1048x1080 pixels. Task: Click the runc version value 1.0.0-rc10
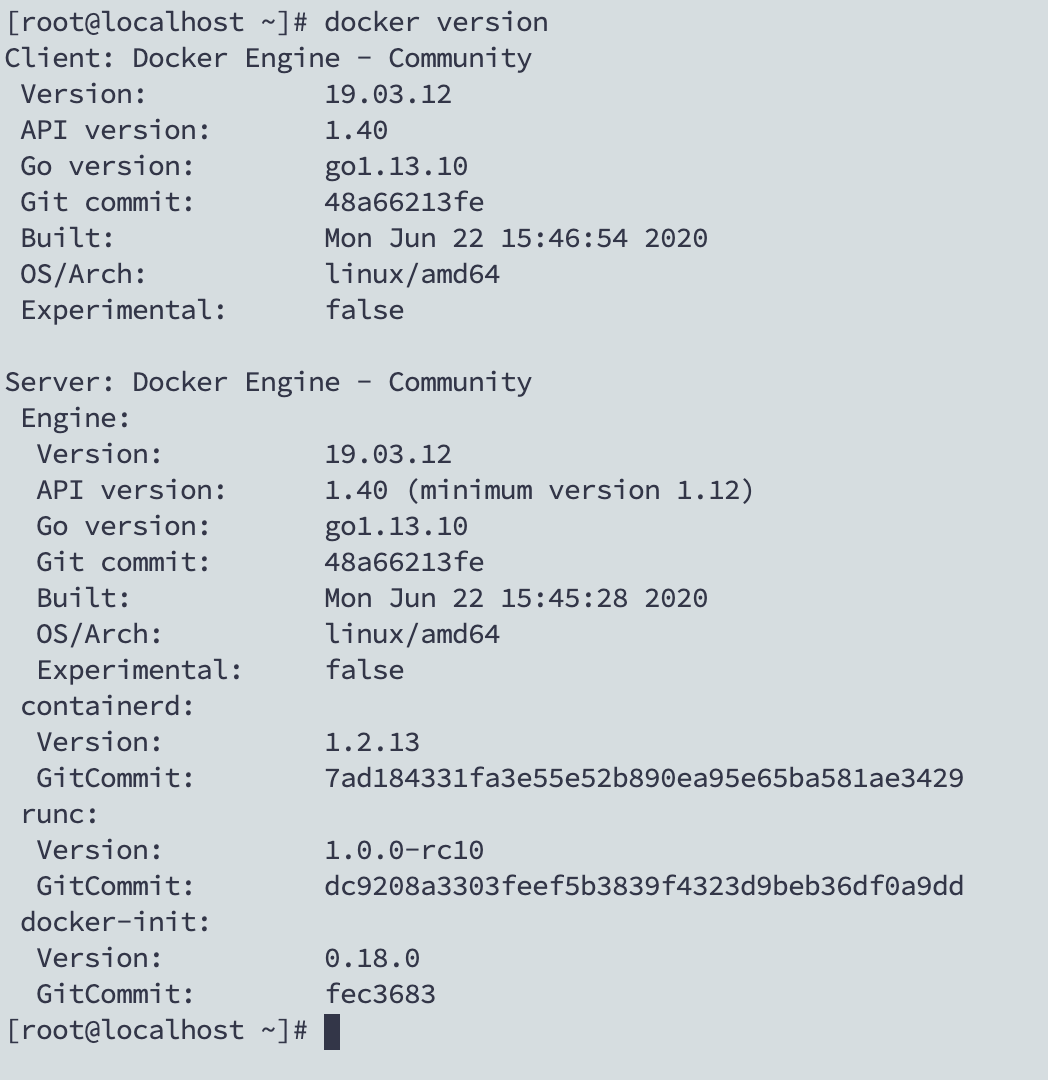pyautogui.click(x=404, y=850)
